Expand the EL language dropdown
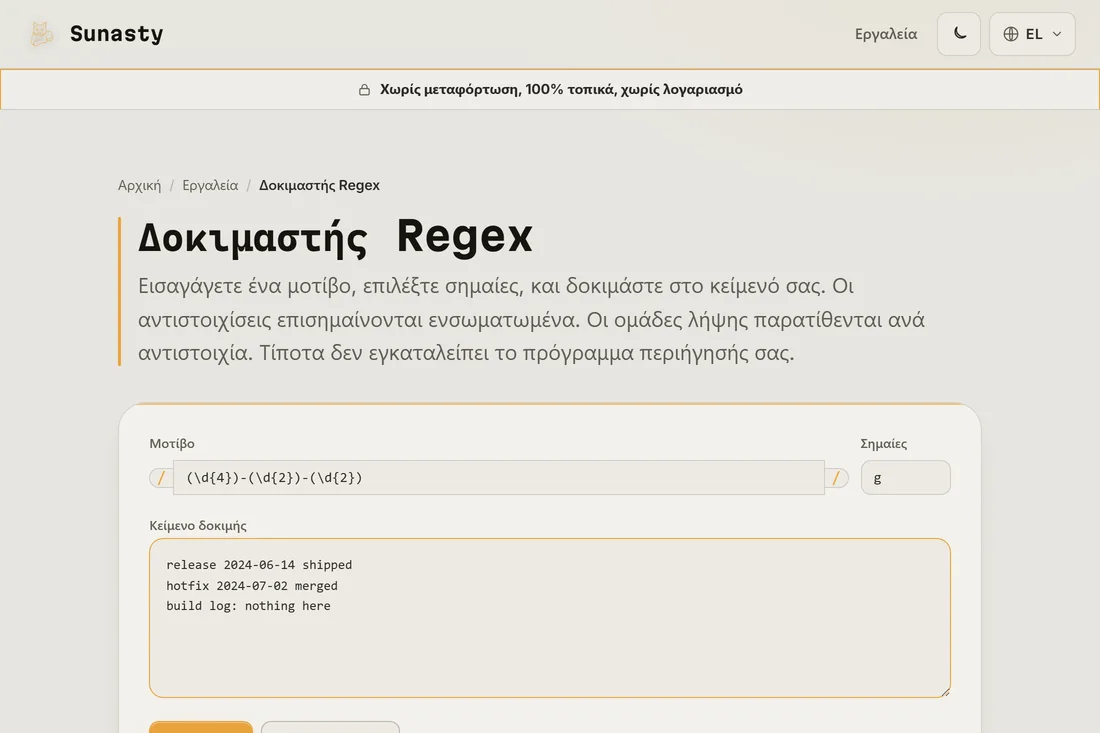This screenshot has height=733, width=1100. 1032,34
